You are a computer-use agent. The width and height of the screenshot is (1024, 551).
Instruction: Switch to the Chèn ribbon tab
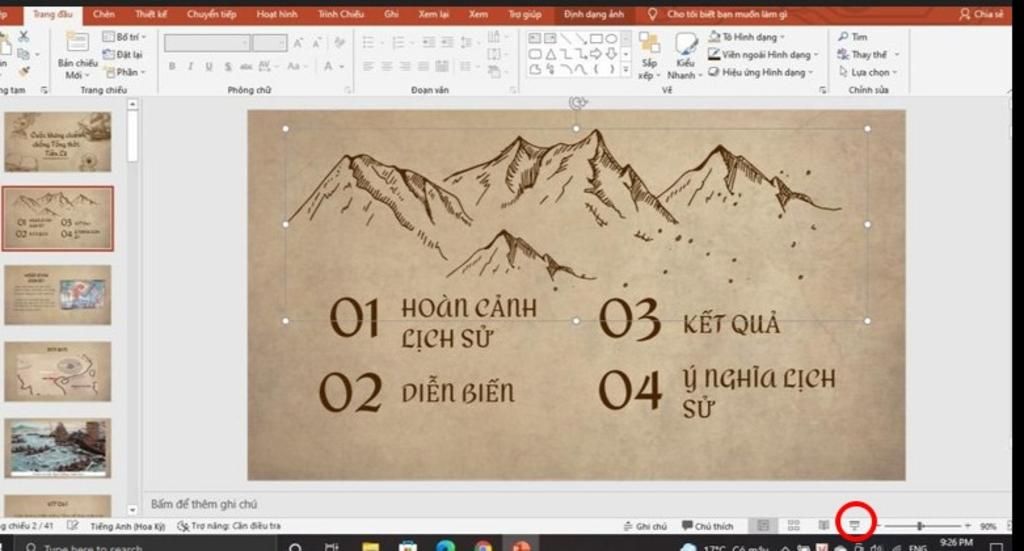click(x=103, y=14)
